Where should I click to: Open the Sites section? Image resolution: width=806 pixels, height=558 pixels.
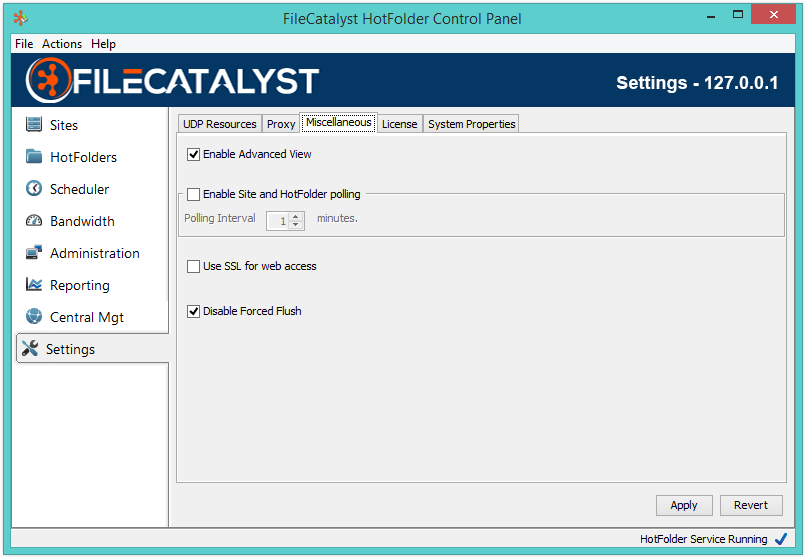point(64,125)
